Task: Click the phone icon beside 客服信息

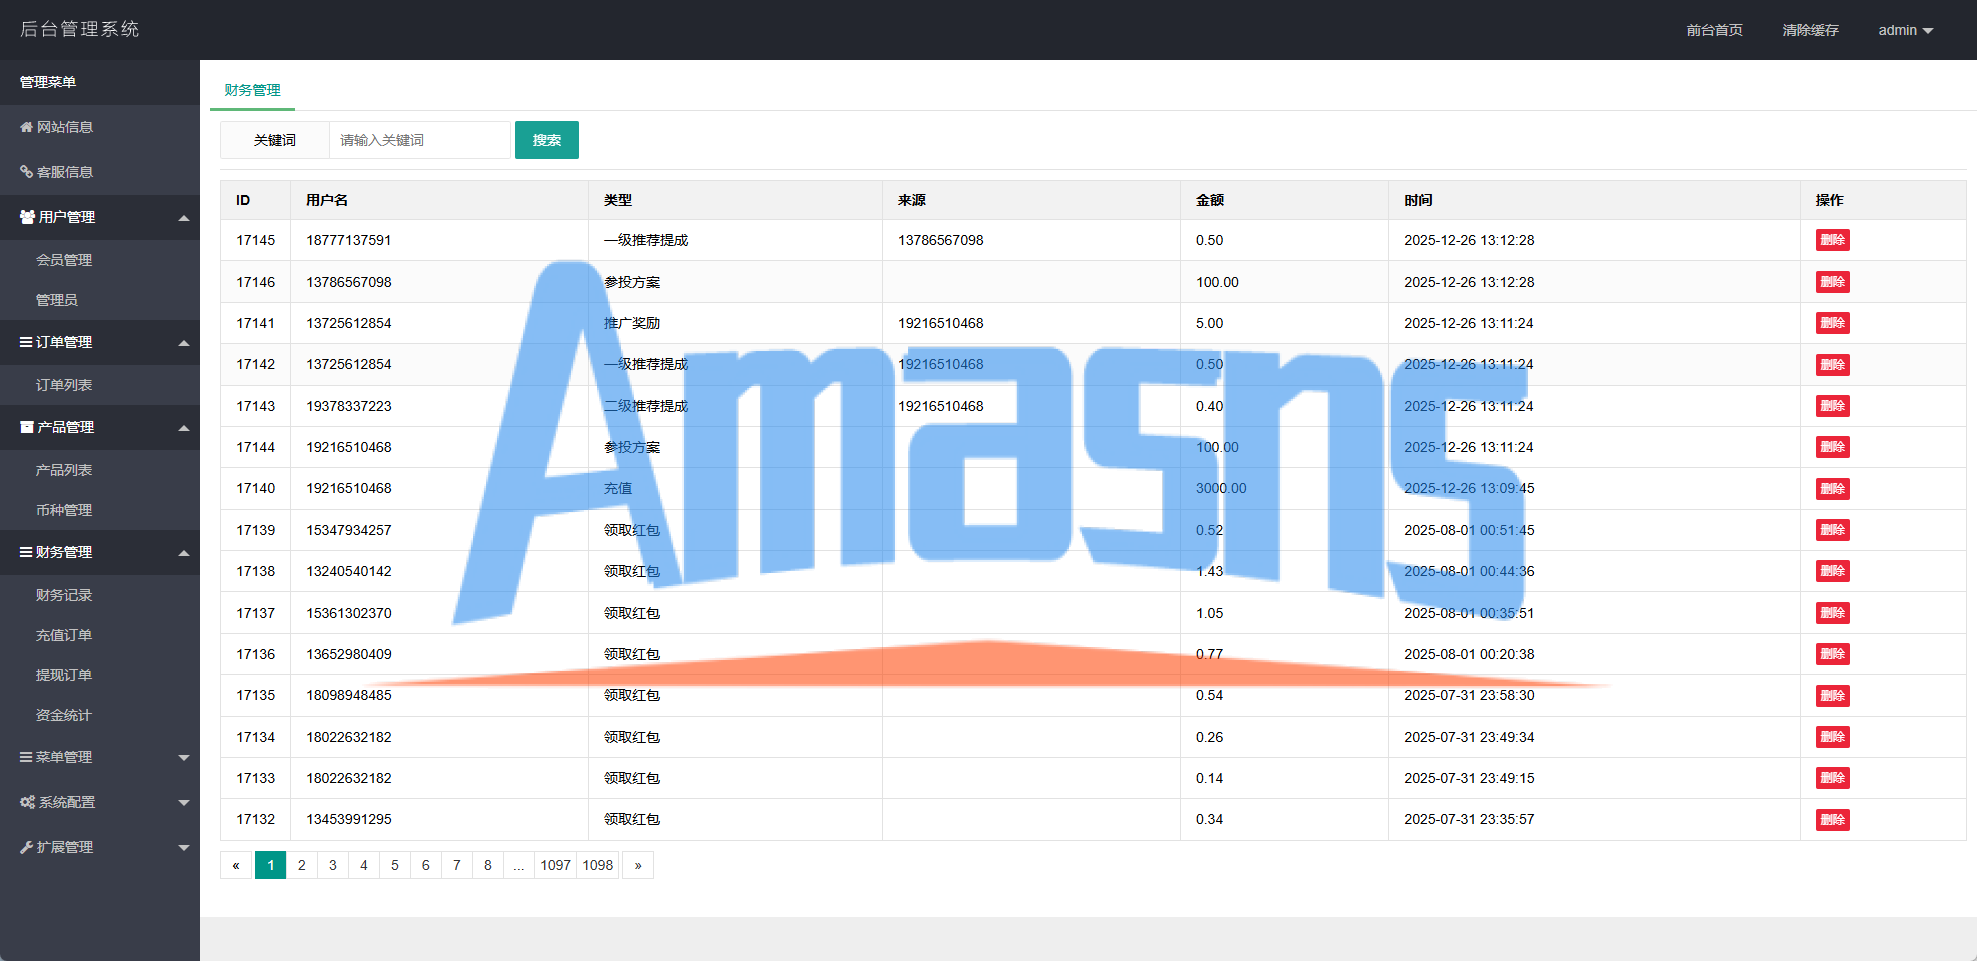Action: [x=26, y=172]
